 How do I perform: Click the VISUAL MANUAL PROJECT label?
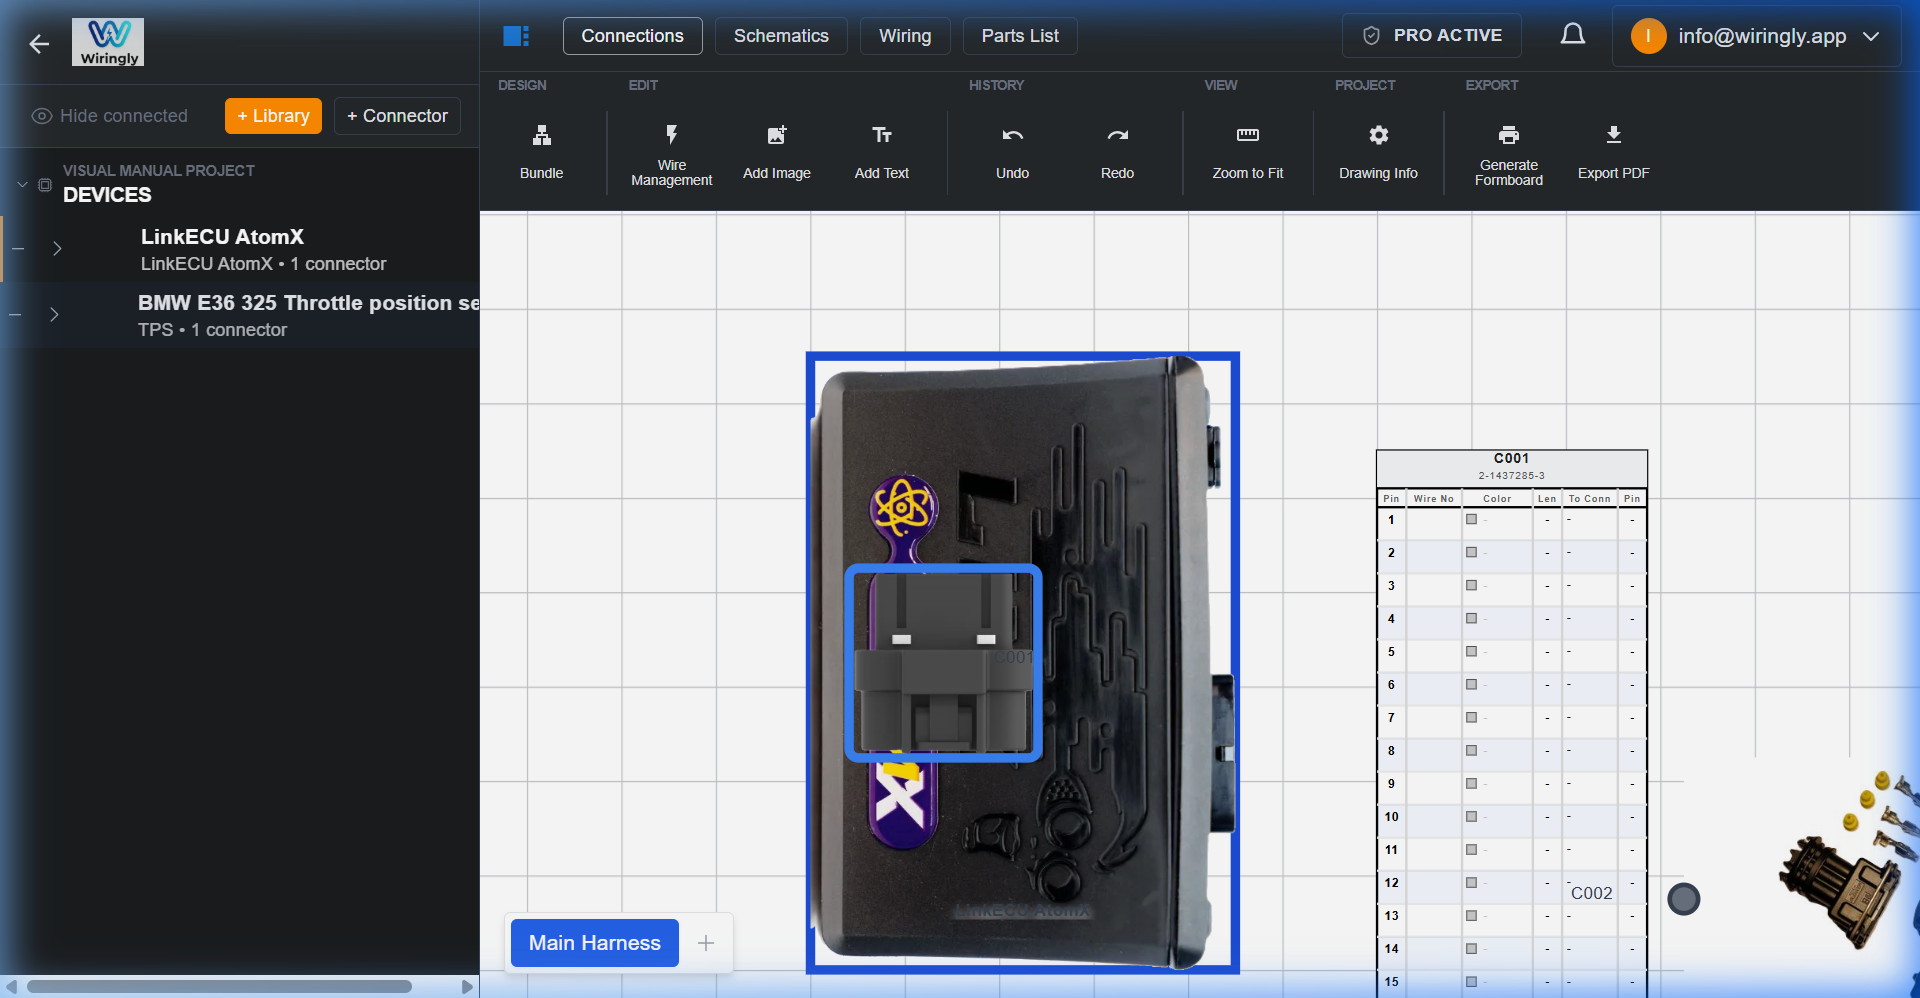coord(158,171)
